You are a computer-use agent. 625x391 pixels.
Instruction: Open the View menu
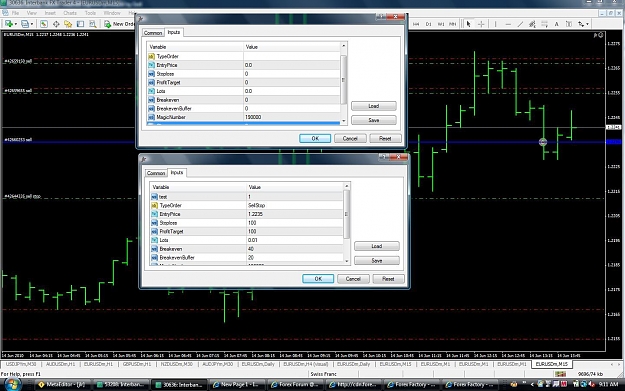(31, 13)
